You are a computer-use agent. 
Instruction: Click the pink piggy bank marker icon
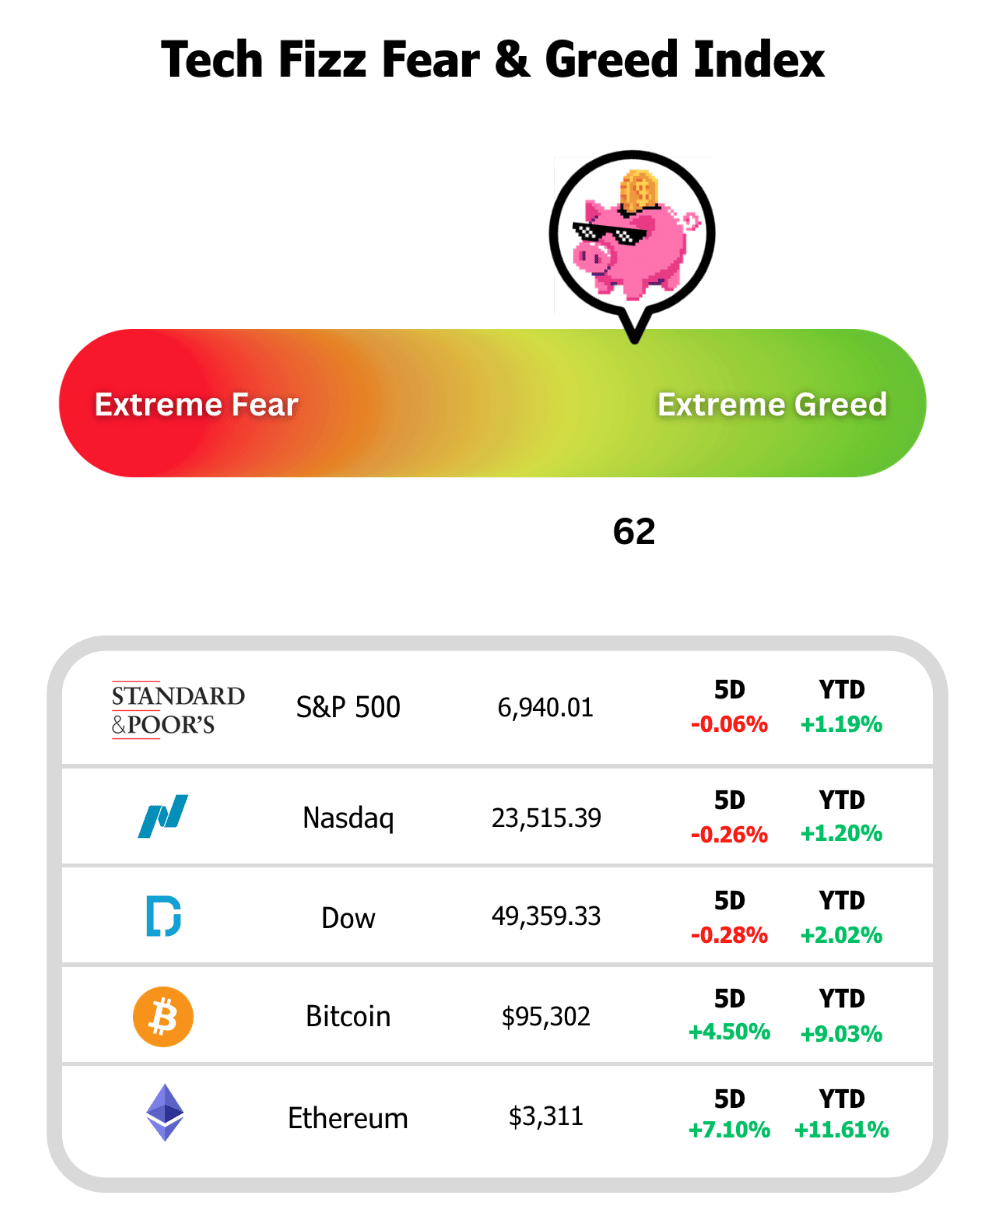[x=632, y=236]
